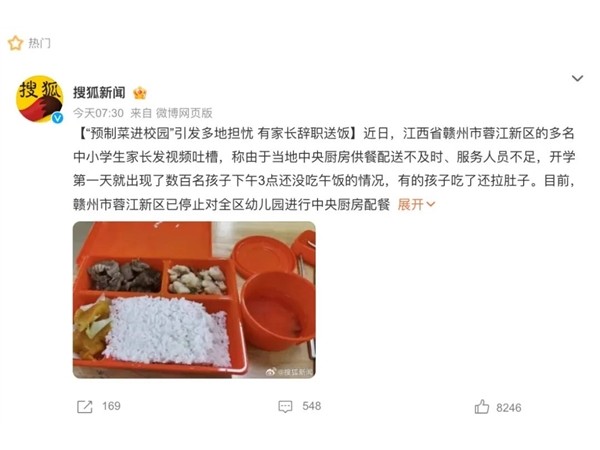Open comments via the speech bubble icon
Screen dimensions: 600x450
tap(285, 406)
